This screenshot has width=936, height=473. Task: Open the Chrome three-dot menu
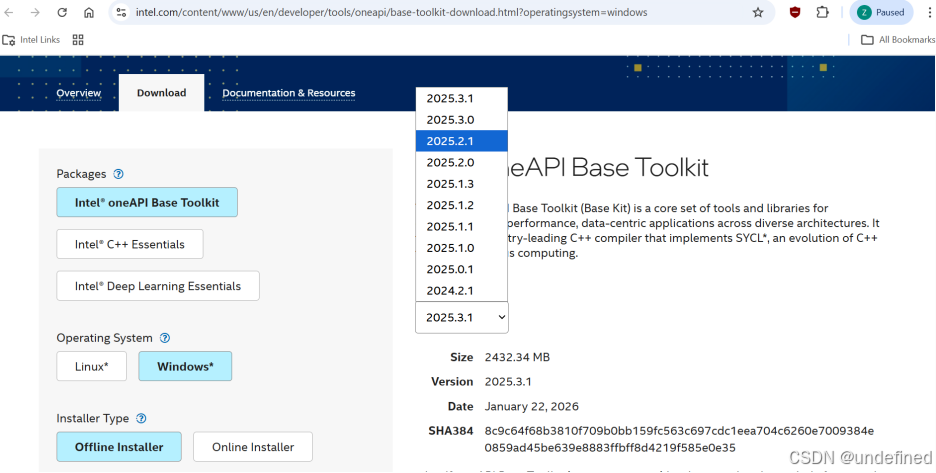pos(928,13)
